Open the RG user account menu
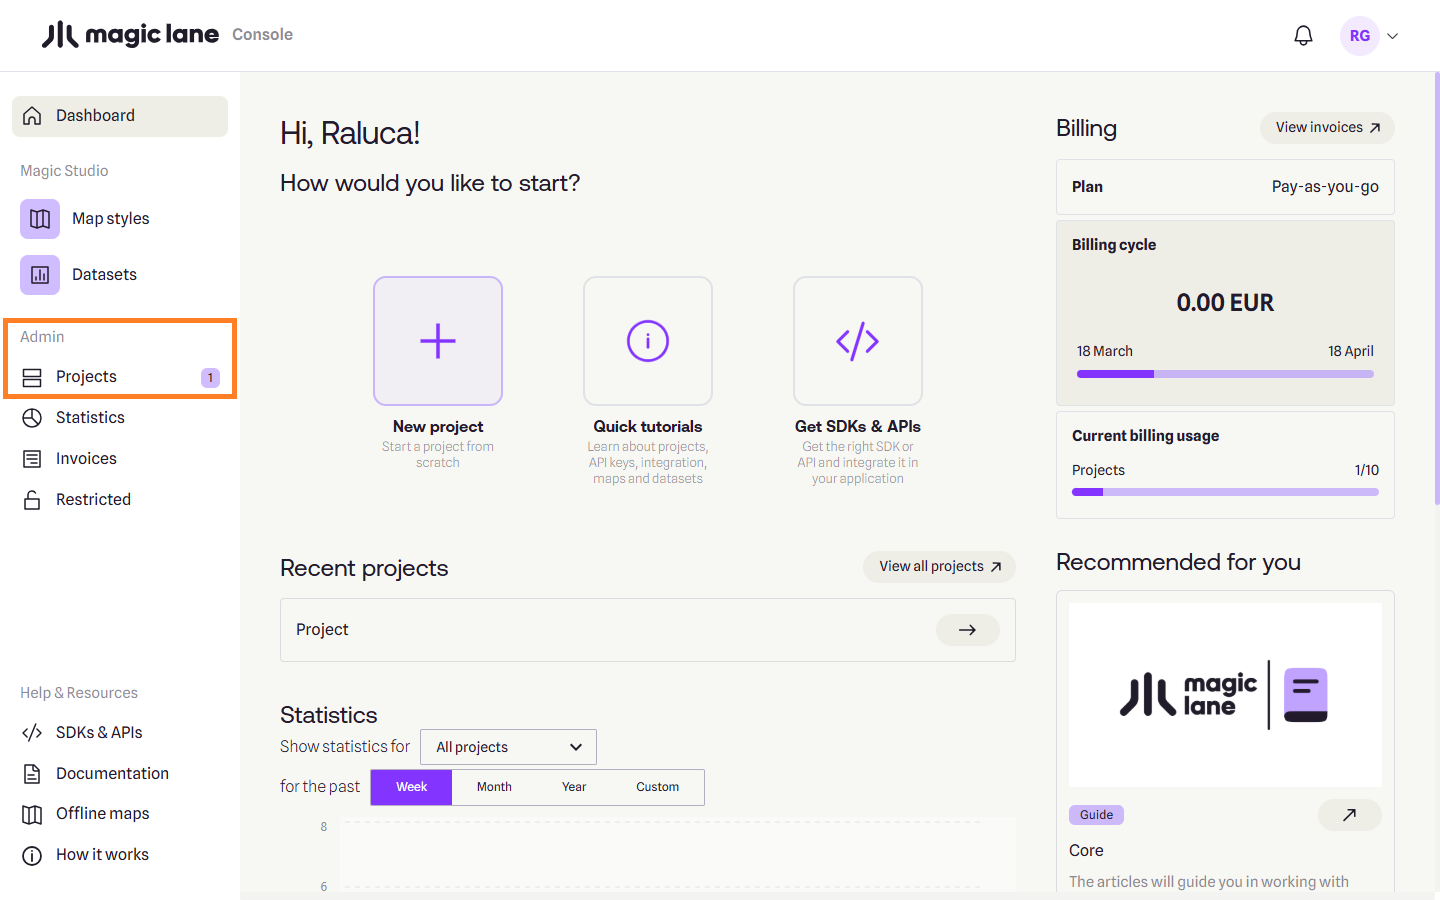This screenshot has width=1440, height=900. tap(1370, 36)
